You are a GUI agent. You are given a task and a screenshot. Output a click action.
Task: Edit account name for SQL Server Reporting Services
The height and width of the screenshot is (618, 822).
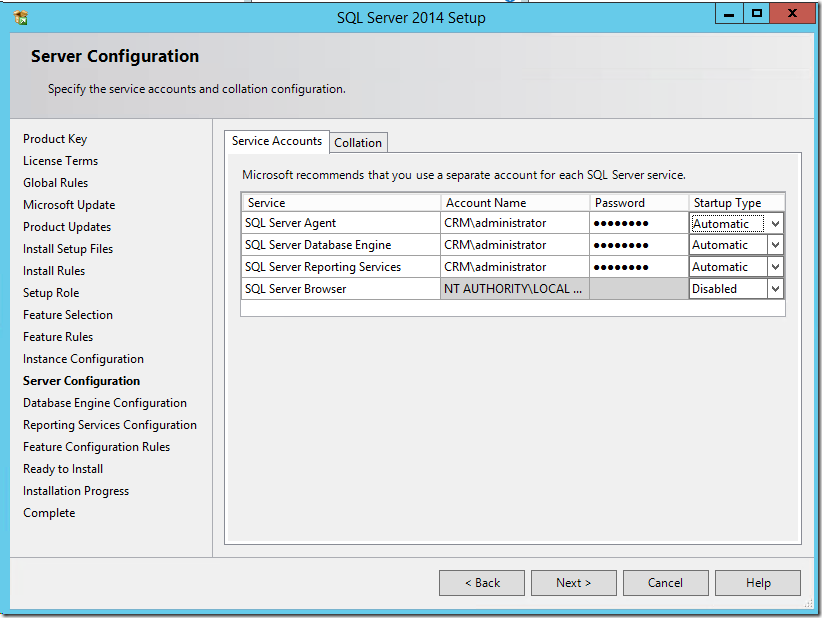515,267
